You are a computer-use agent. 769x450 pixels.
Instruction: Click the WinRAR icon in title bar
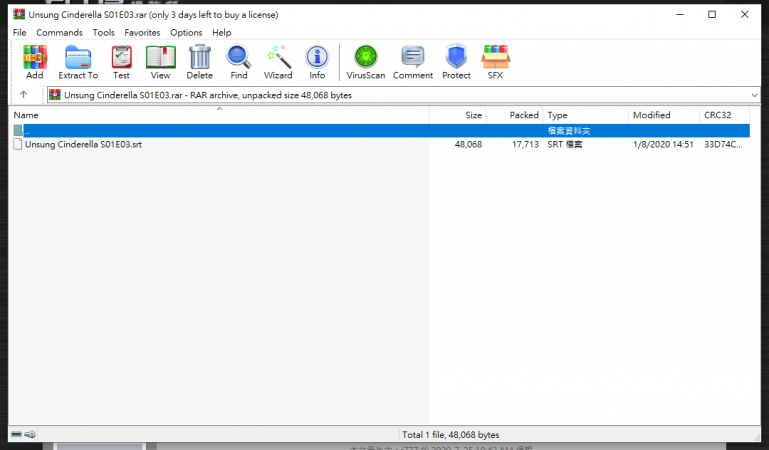(19, 14)
